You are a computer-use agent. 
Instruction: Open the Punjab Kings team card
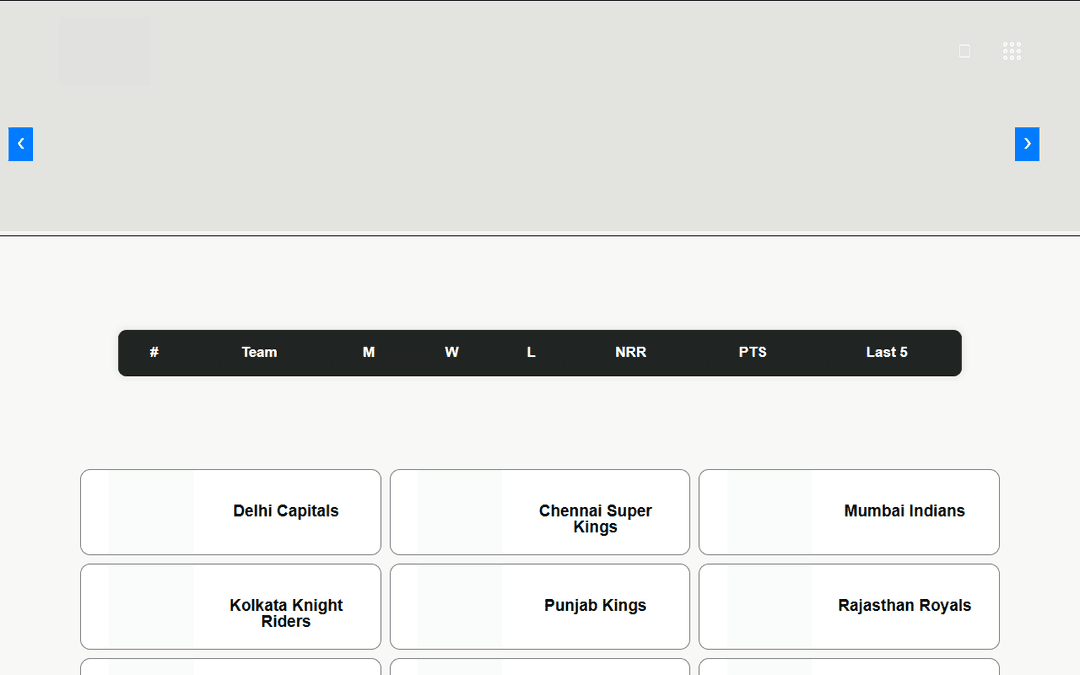540,606
